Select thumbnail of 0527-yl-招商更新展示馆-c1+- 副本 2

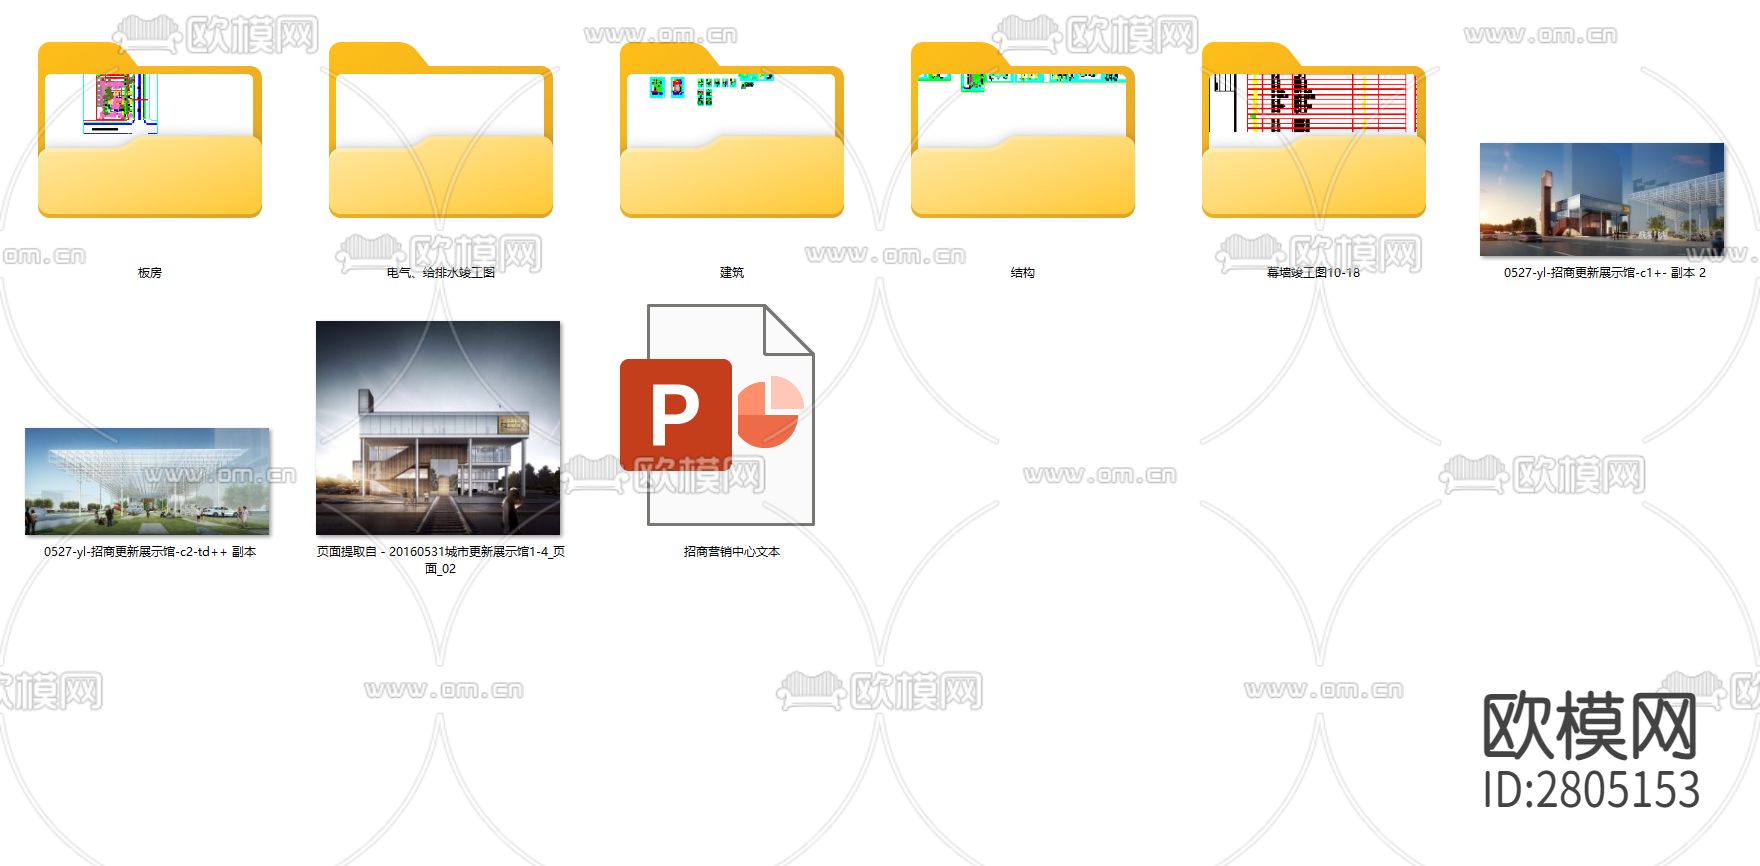pos(1602,200)
